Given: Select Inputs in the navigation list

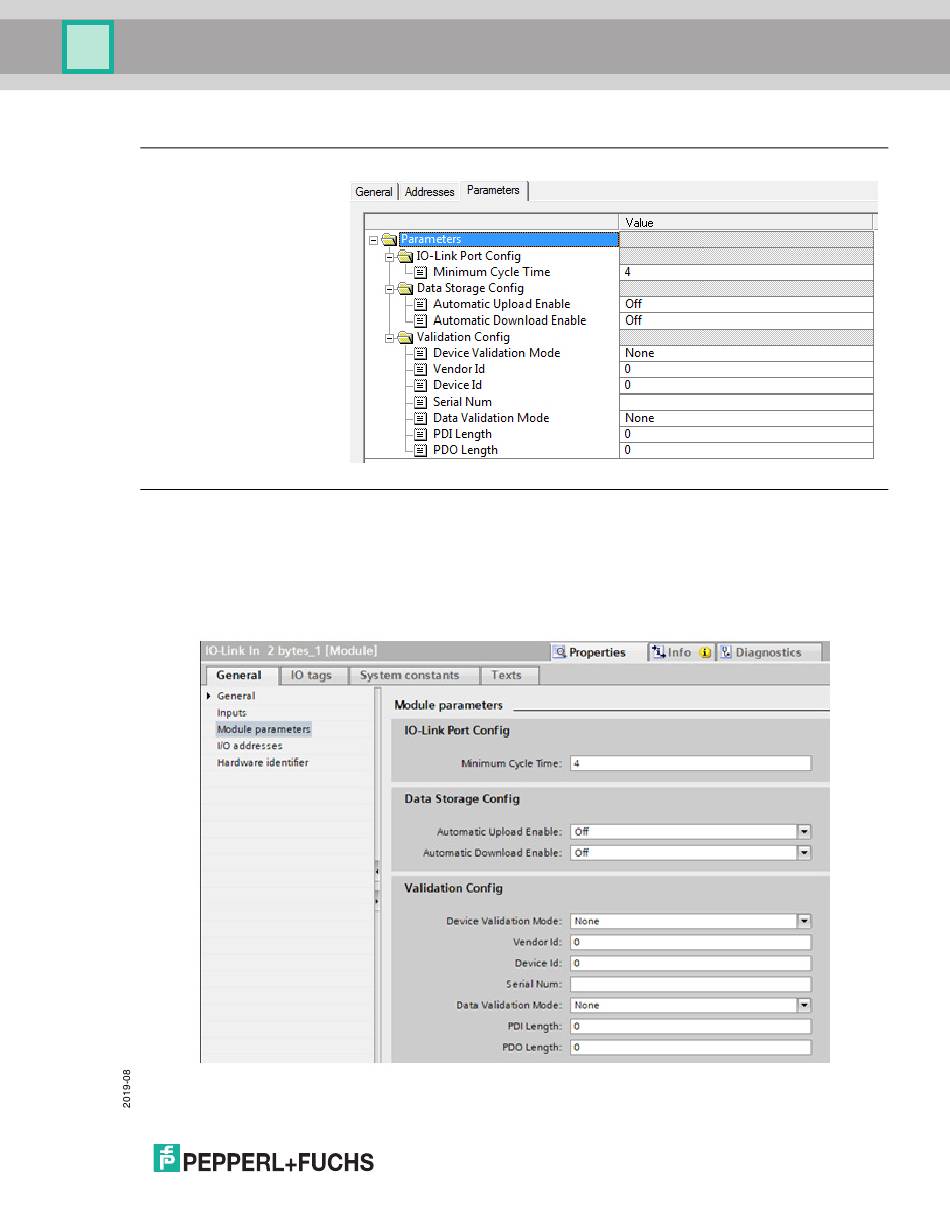Looking at the screenshot, I should click(232, 713).
